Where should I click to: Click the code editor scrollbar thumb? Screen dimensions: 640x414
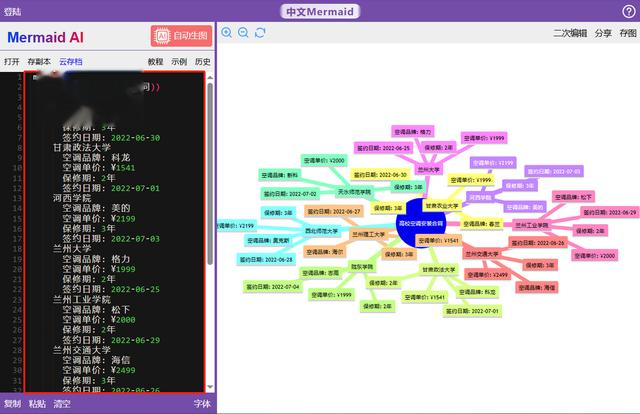210,174
